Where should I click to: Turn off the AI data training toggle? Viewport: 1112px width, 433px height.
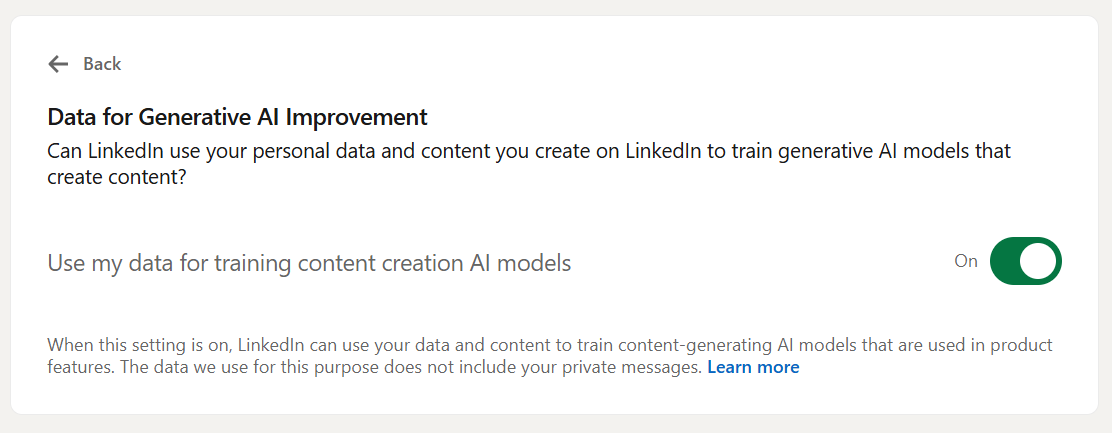[1025, 261]
